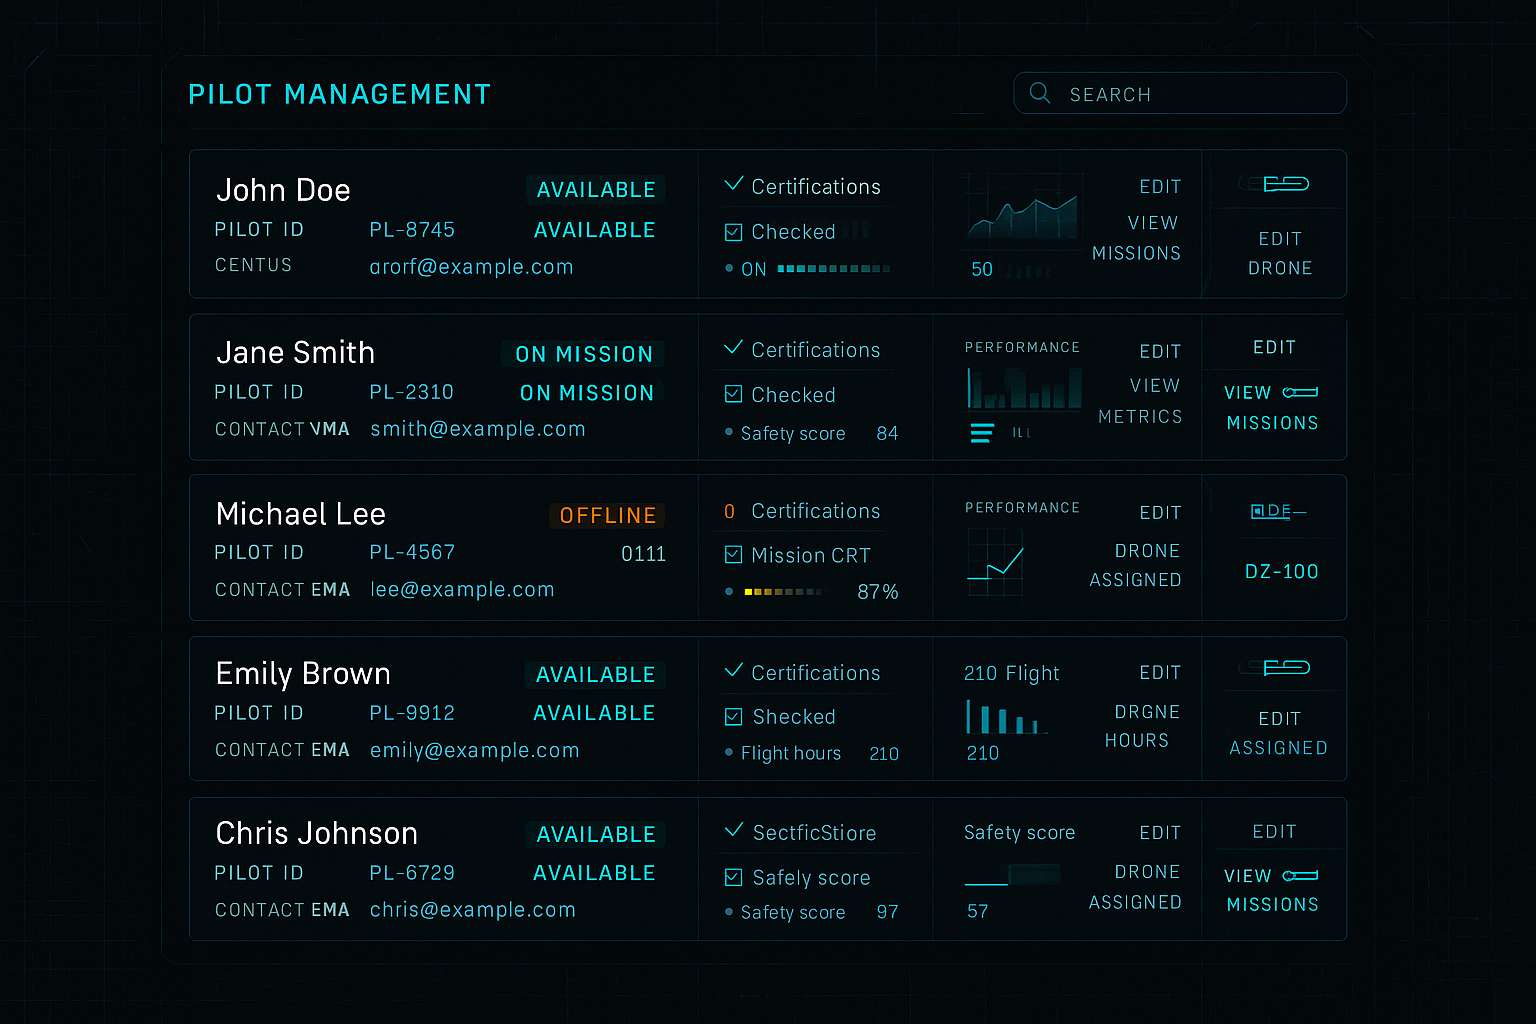Open John Doe's email address link
This screenshot has height=1024, width=1536.
pos(471,267)
